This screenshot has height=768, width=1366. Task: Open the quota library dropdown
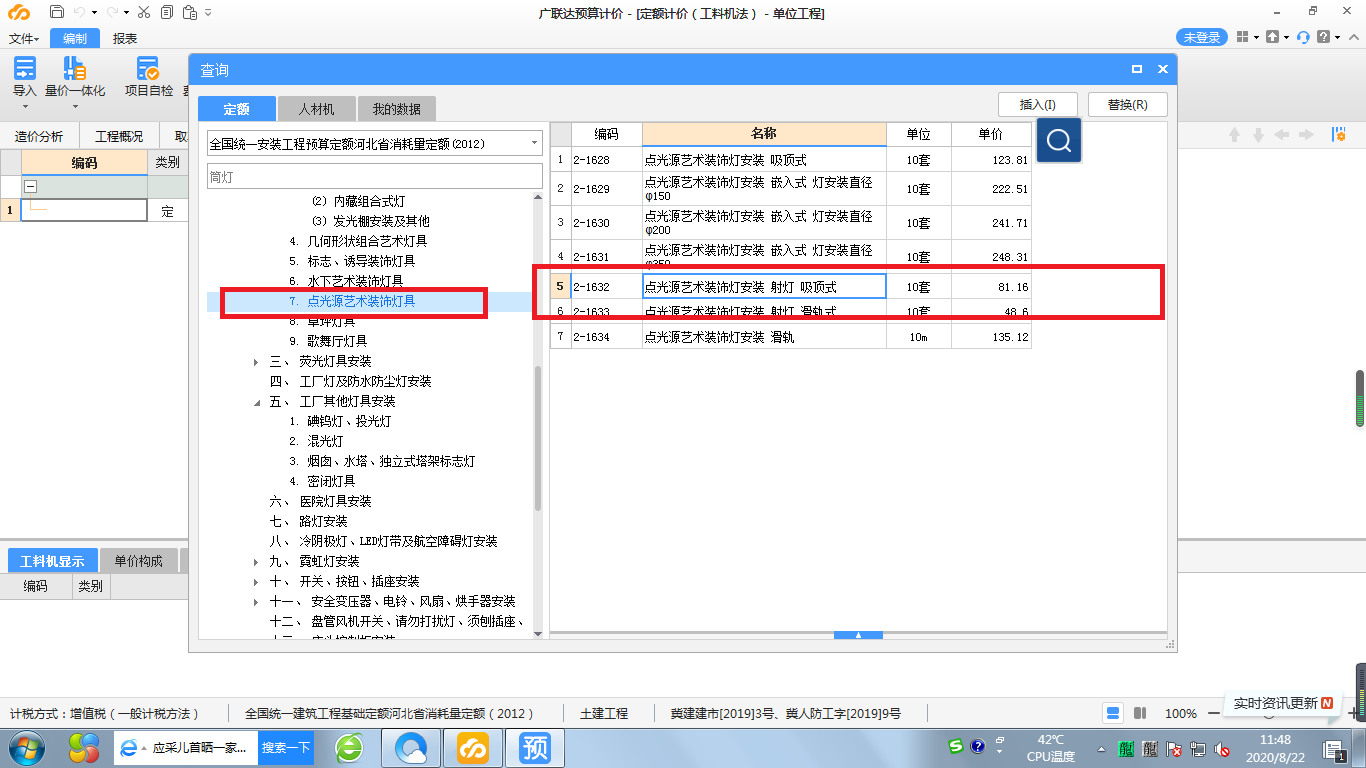click(534, 143)
